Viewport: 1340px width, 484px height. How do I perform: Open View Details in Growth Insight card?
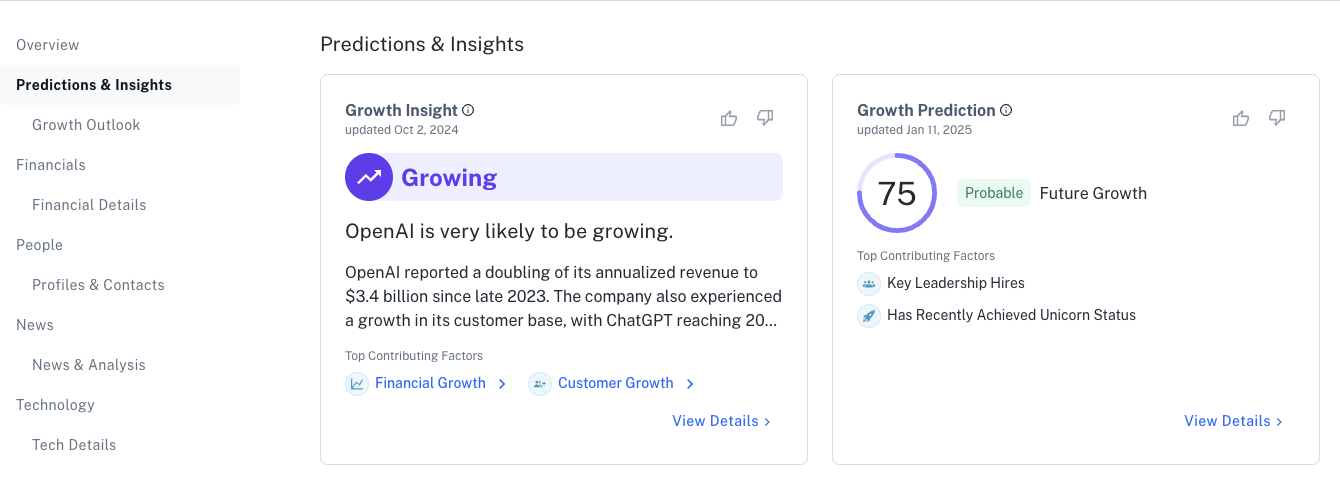pyautogui.click(x=722, y=421)
